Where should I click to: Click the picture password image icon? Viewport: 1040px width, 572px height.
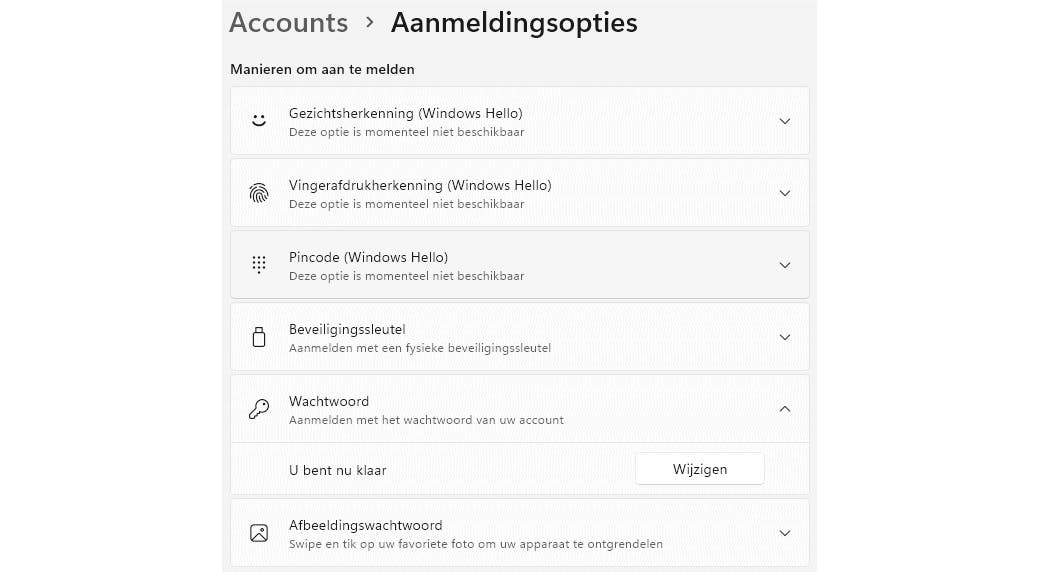pyautogui.click(x=259, y=533)
